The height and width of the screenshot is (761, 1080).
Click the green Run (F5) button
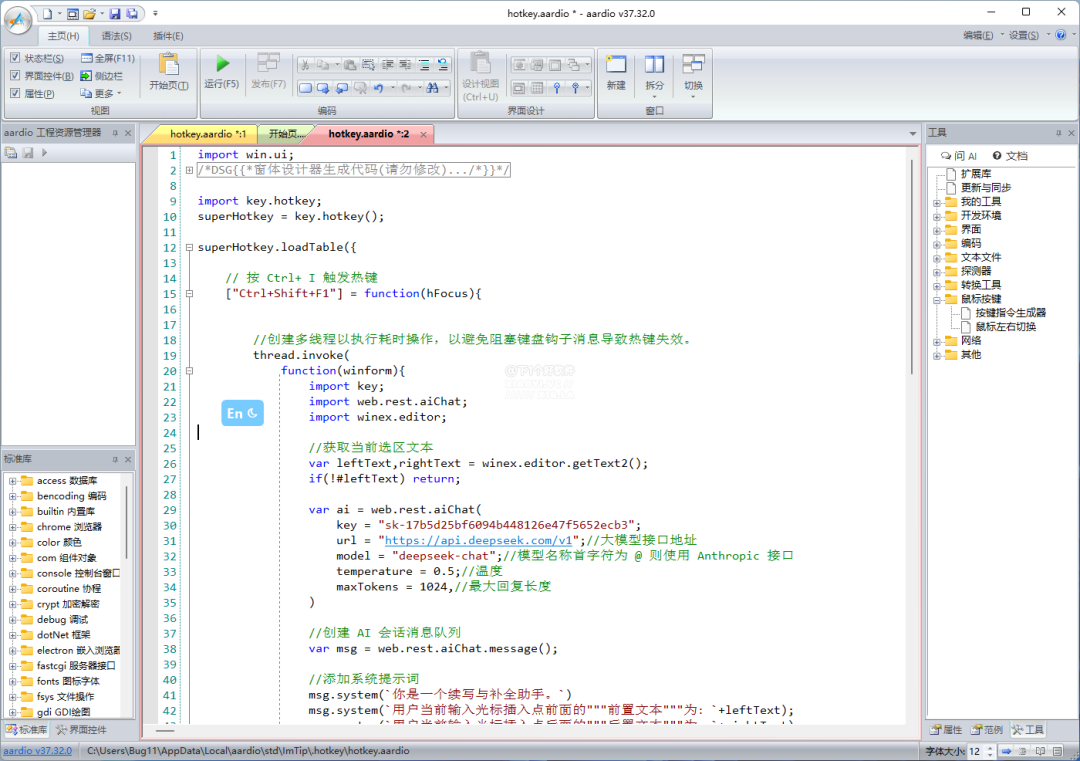[x=222, y=65]
